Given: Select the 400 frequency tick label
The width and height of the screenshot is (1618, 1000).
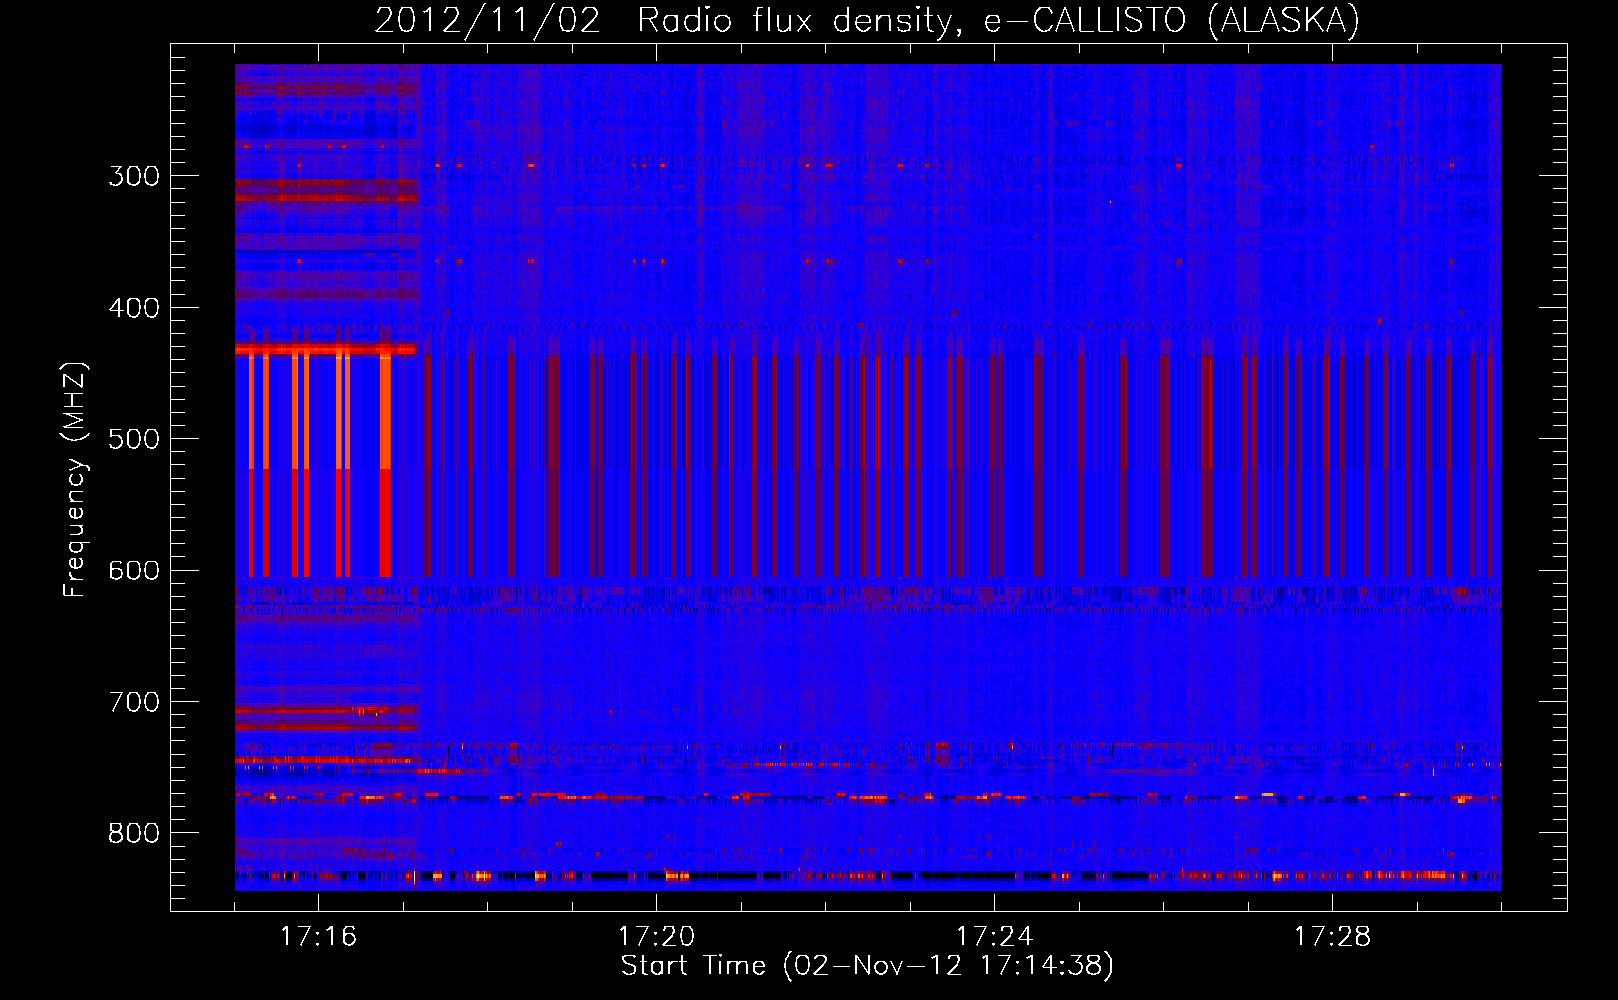Looking at the screenshot, I should pos(134,308).
